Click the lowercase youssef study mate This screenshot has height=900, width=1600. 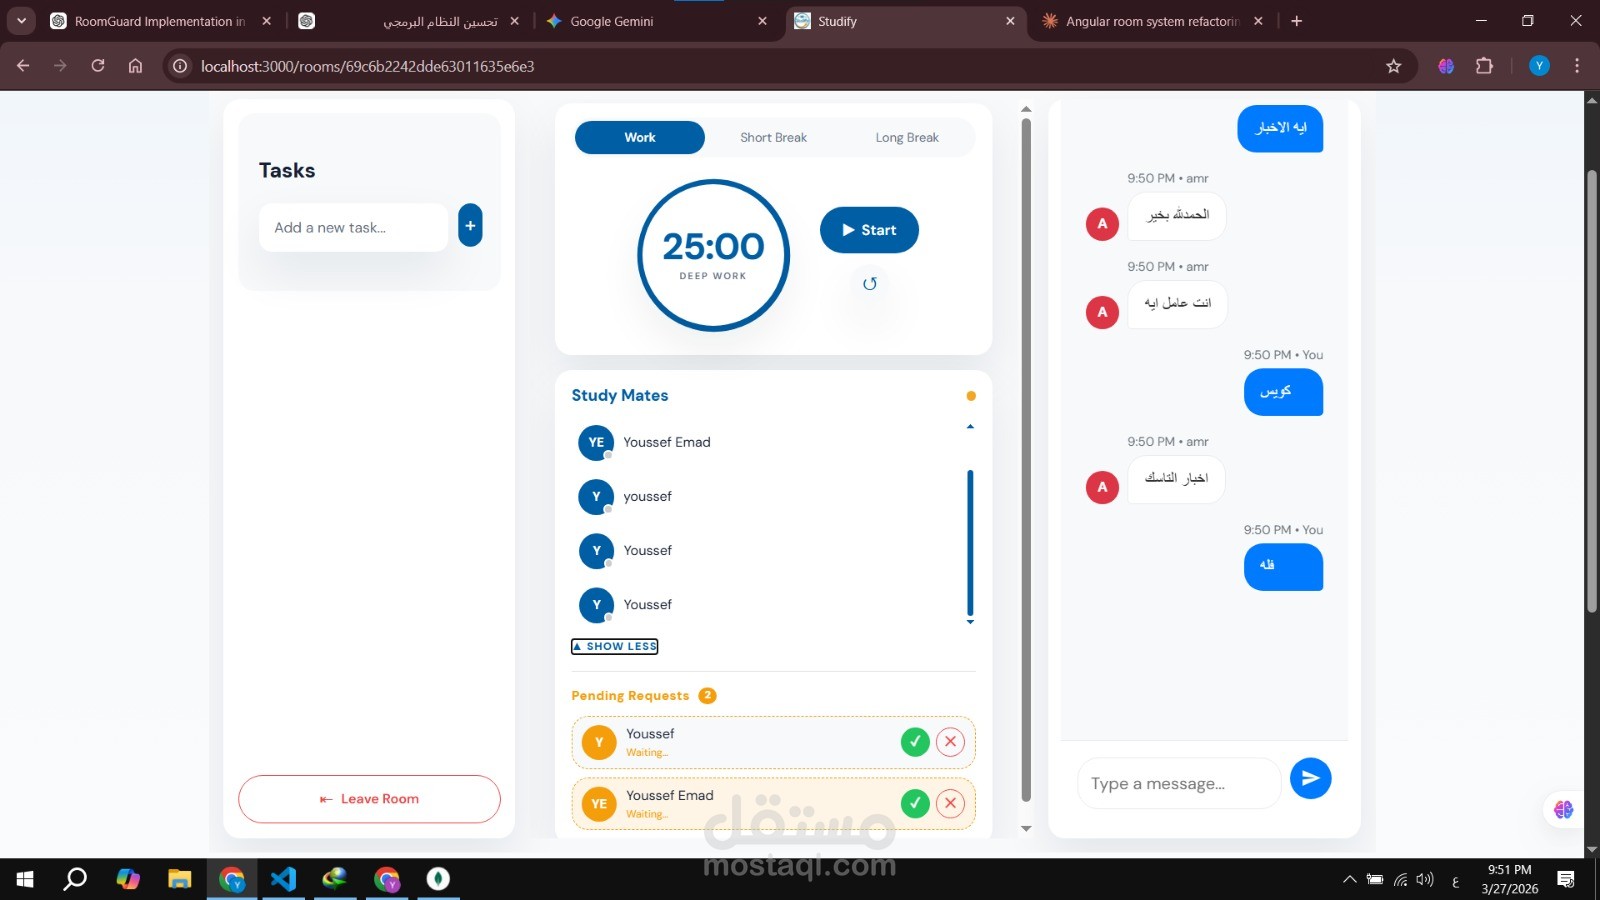point(647,496)
